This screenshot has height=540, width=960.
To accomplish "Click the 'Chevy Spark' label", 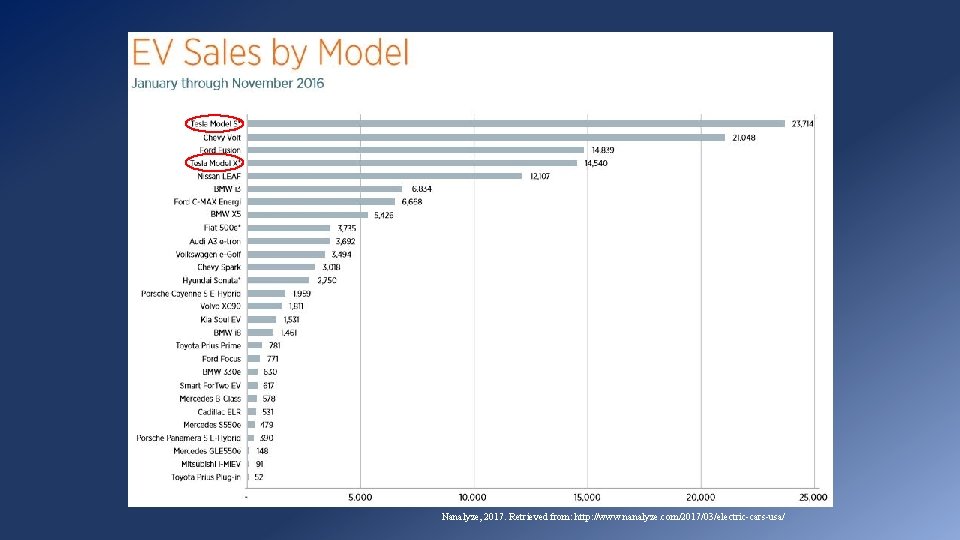I will click(x=219, y=267).
